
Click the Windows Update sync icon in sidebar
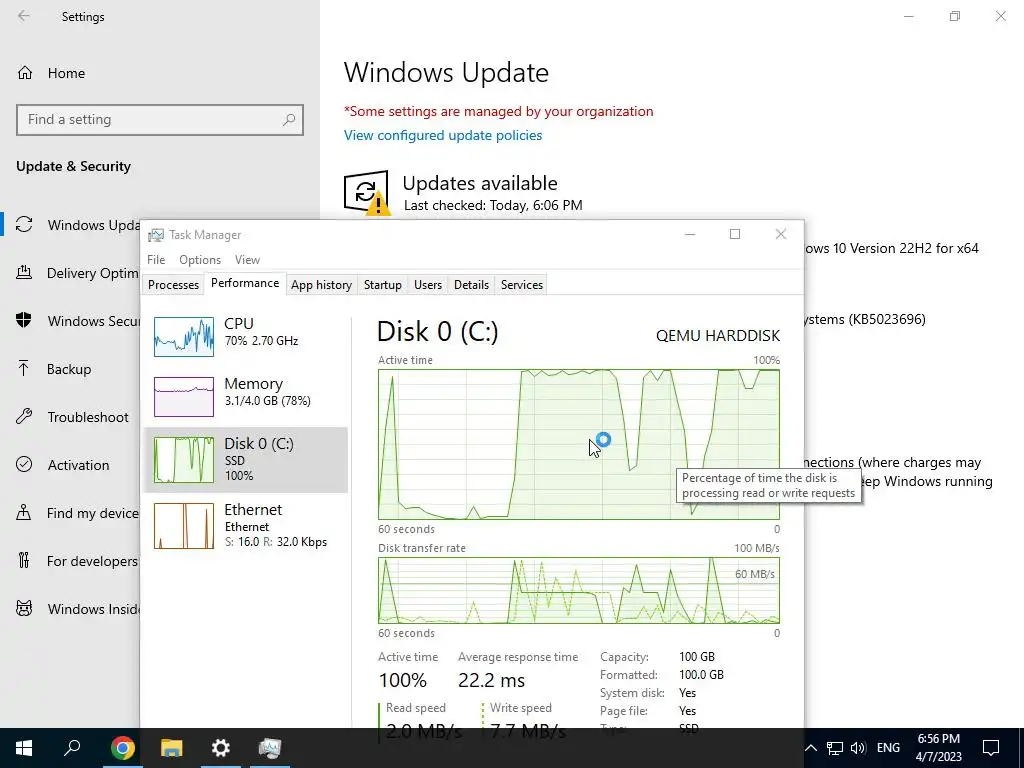click(x=24, y=225)
